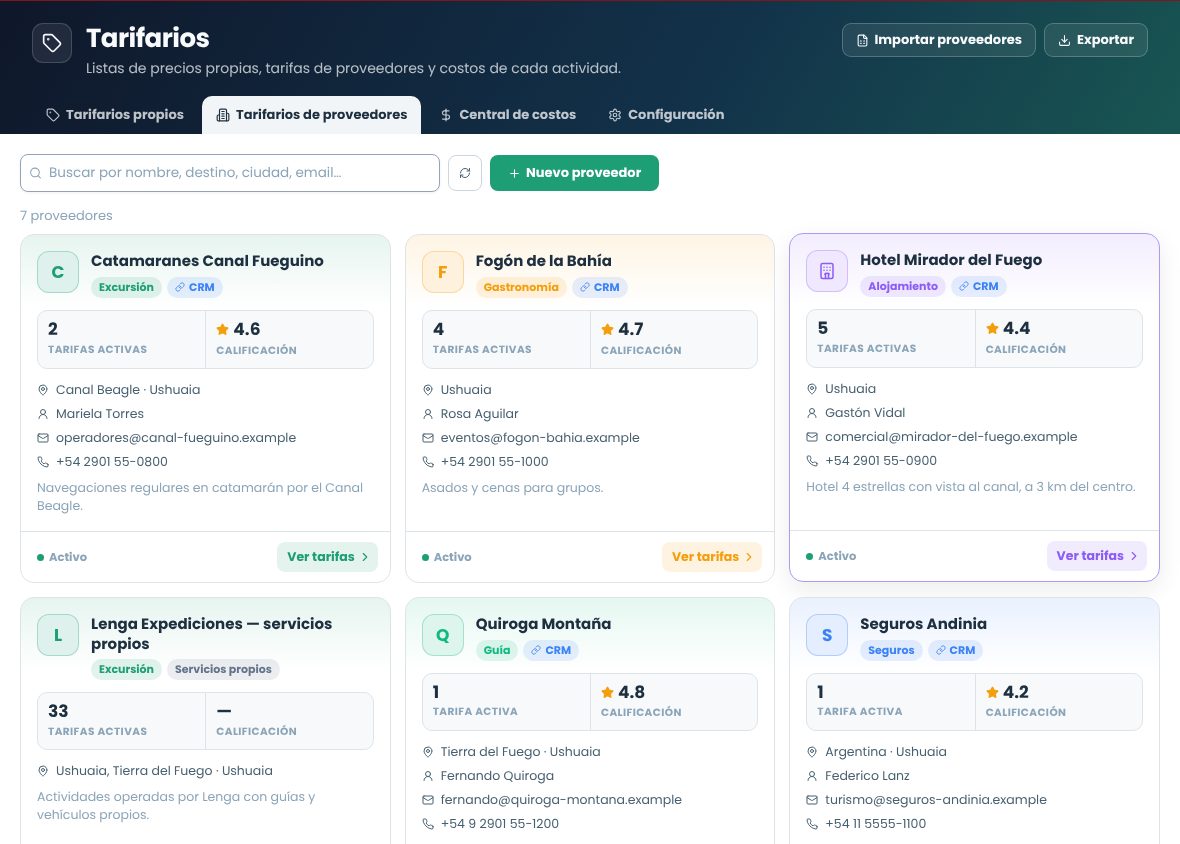The height and width of the screenshot is (844, 1180).
Task: Click the phone icon beside +54 2901 55-0900
Action: [812, 461]
